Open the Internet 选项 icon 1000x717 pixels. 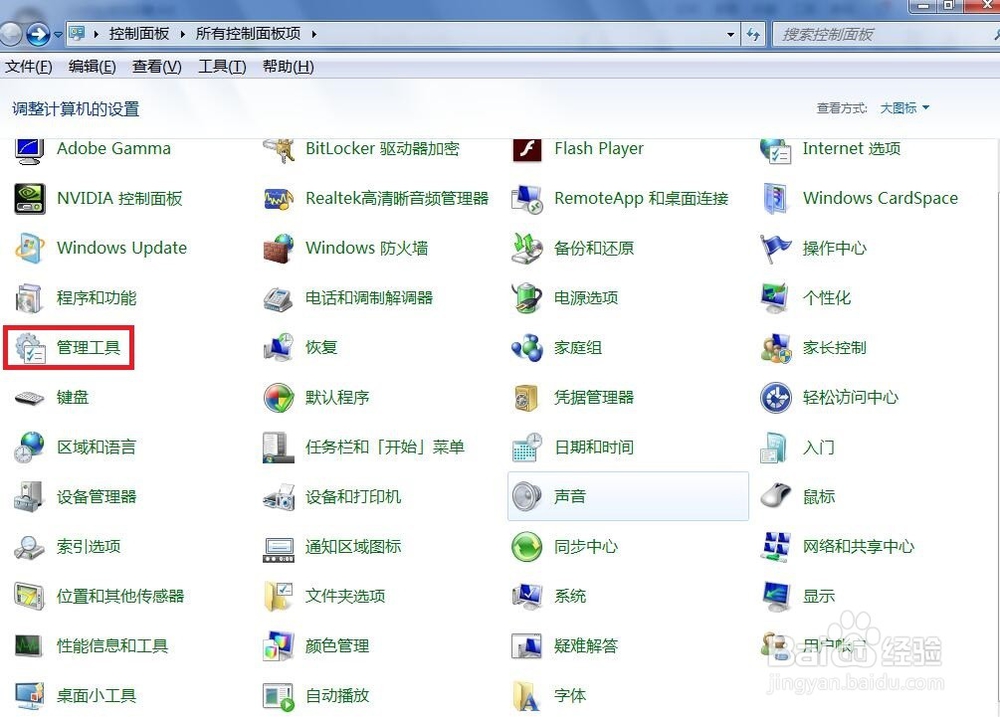click(x=776, y=151)
